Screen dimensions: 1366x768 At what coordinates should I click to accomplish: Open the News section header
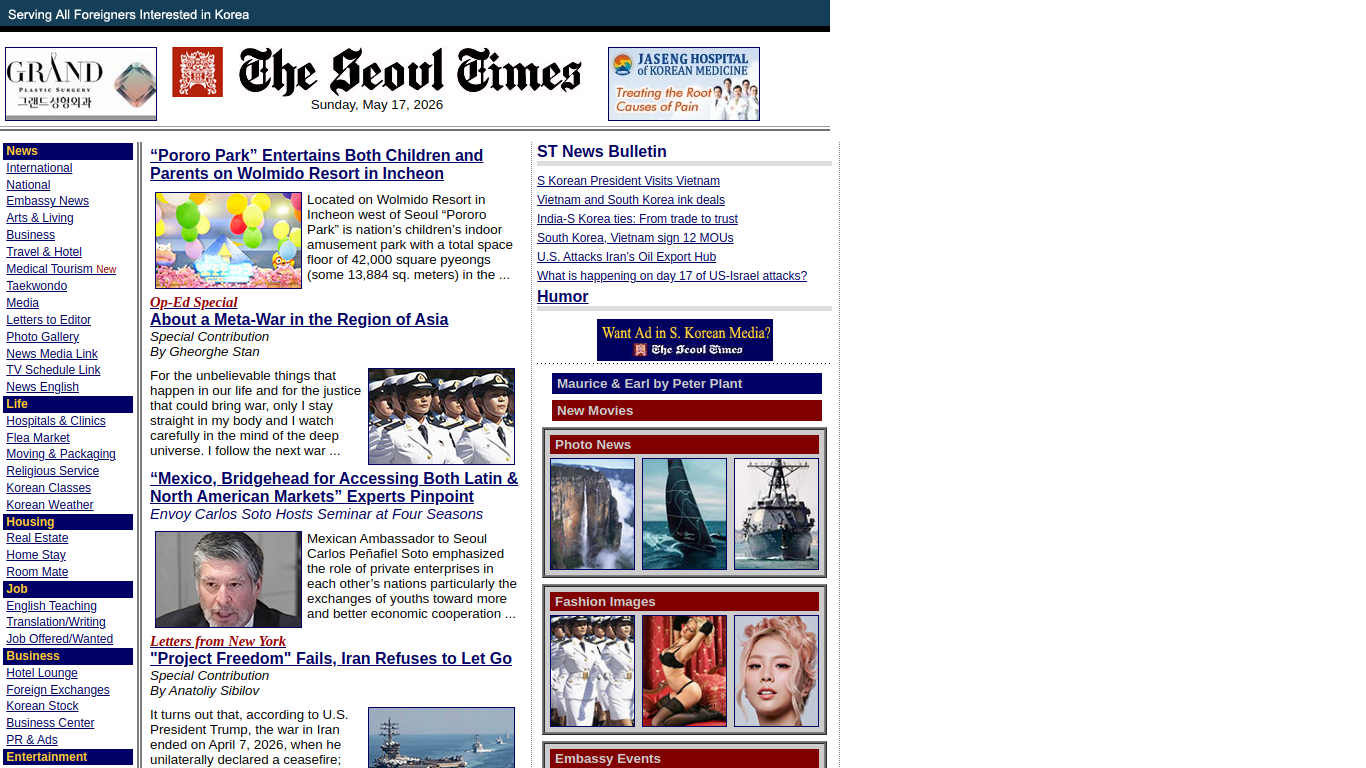pyautogui.click(x=68, y=151)
